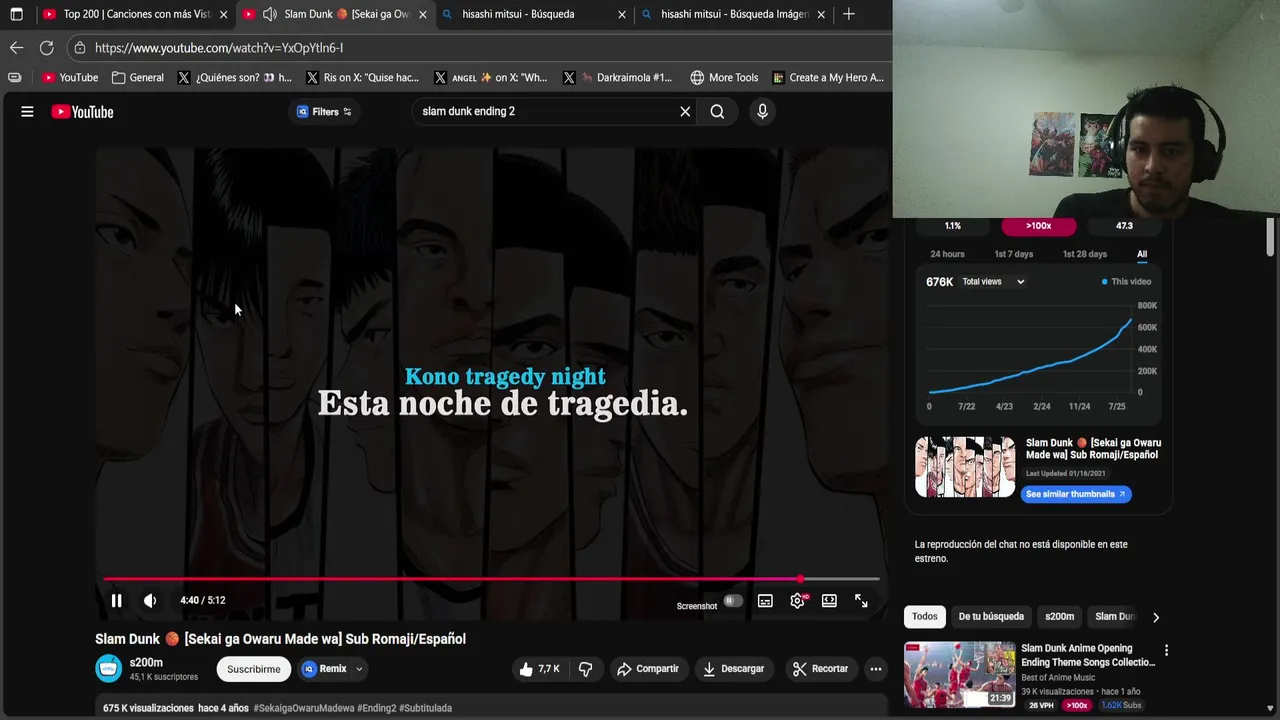
Task: Open the Best of Anime Music channel
Action: pos(1058,678)
